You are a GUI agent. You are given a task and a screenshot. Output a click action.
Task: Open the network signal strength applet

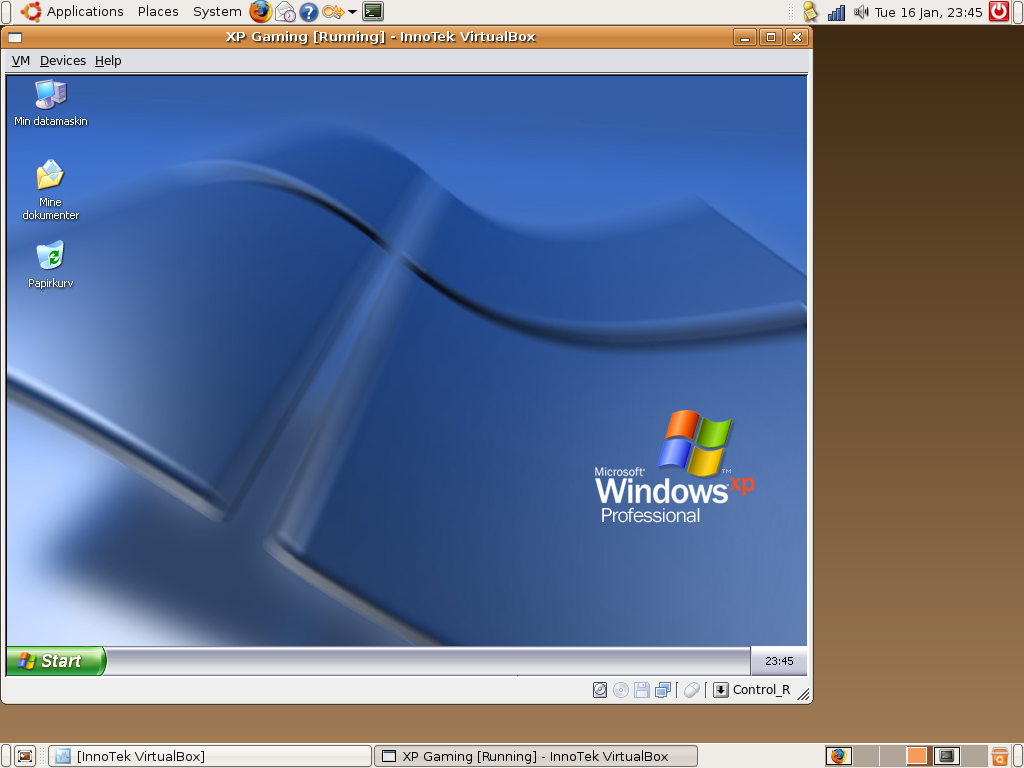(836, 12)
